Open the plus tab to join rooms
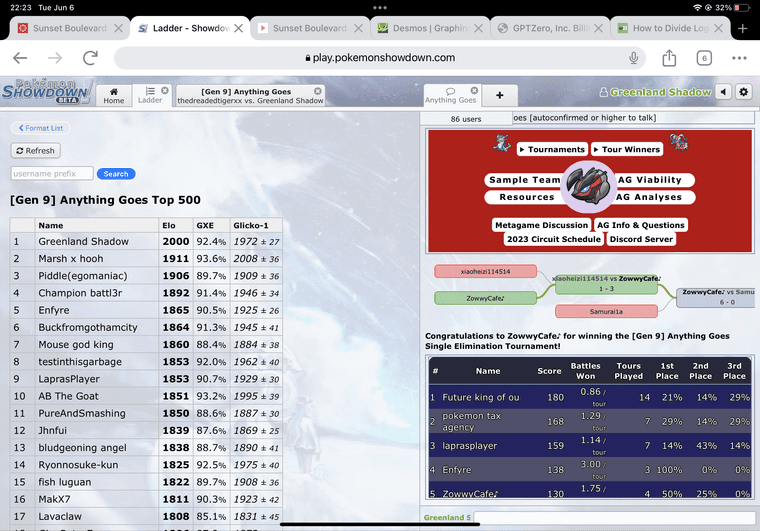Viewport: 760px width, 531px height. [500, 96]
